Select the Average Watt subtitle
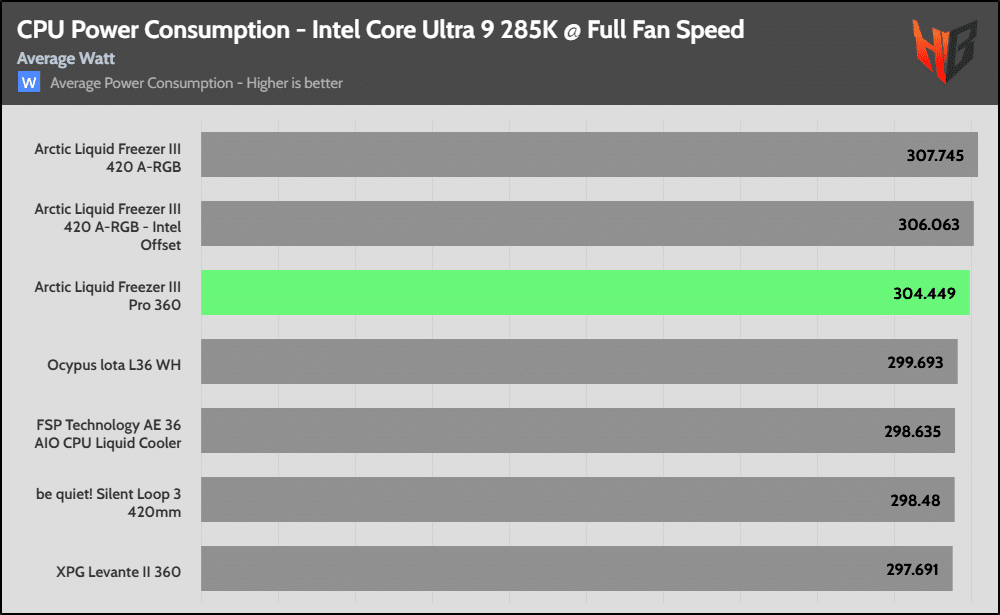 tap(66, 59)
